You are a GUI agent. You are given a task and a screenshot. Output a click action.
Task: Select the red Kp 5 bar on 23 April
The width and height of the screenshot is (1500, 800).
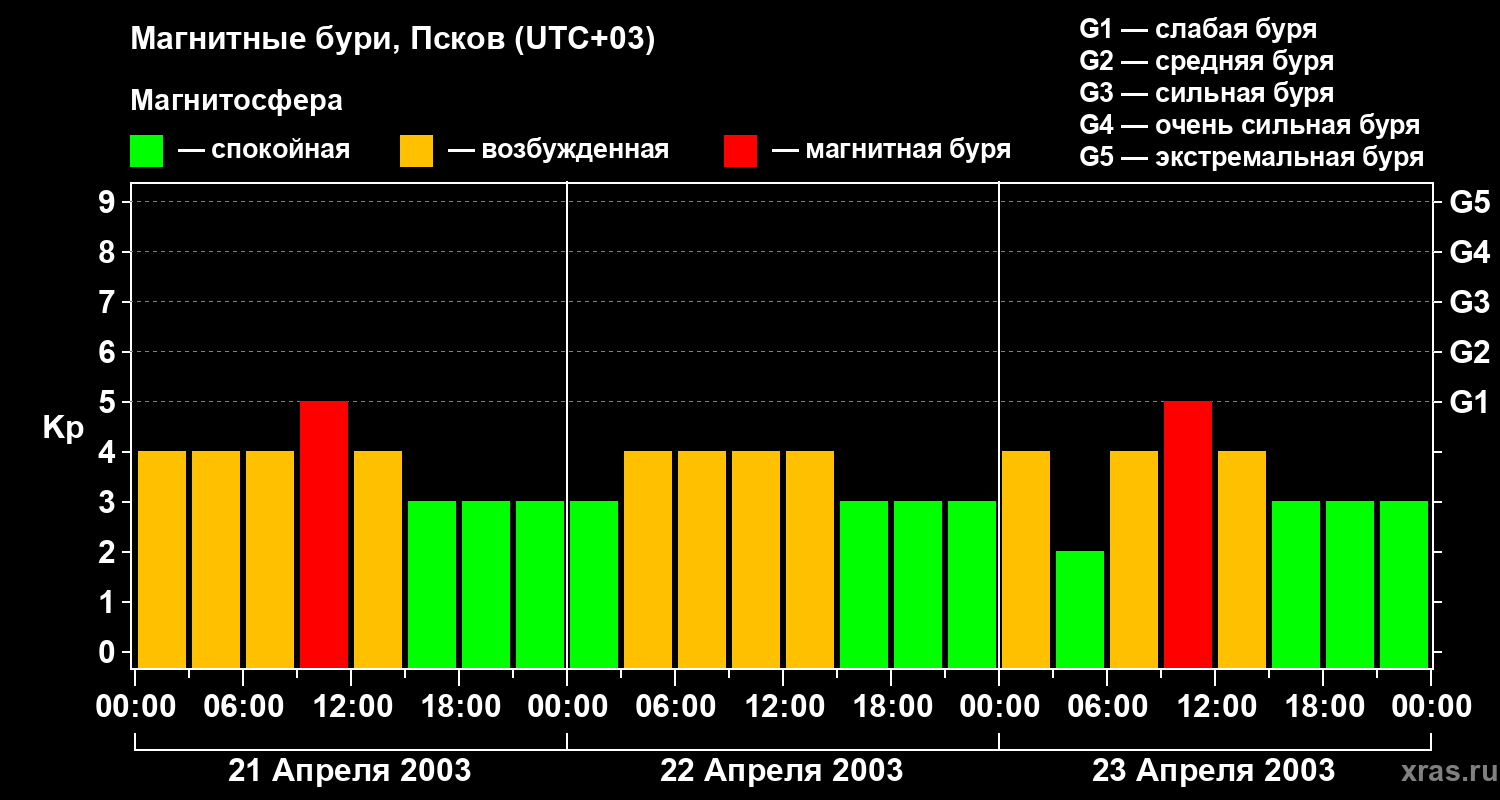(x=1188, y=534)
